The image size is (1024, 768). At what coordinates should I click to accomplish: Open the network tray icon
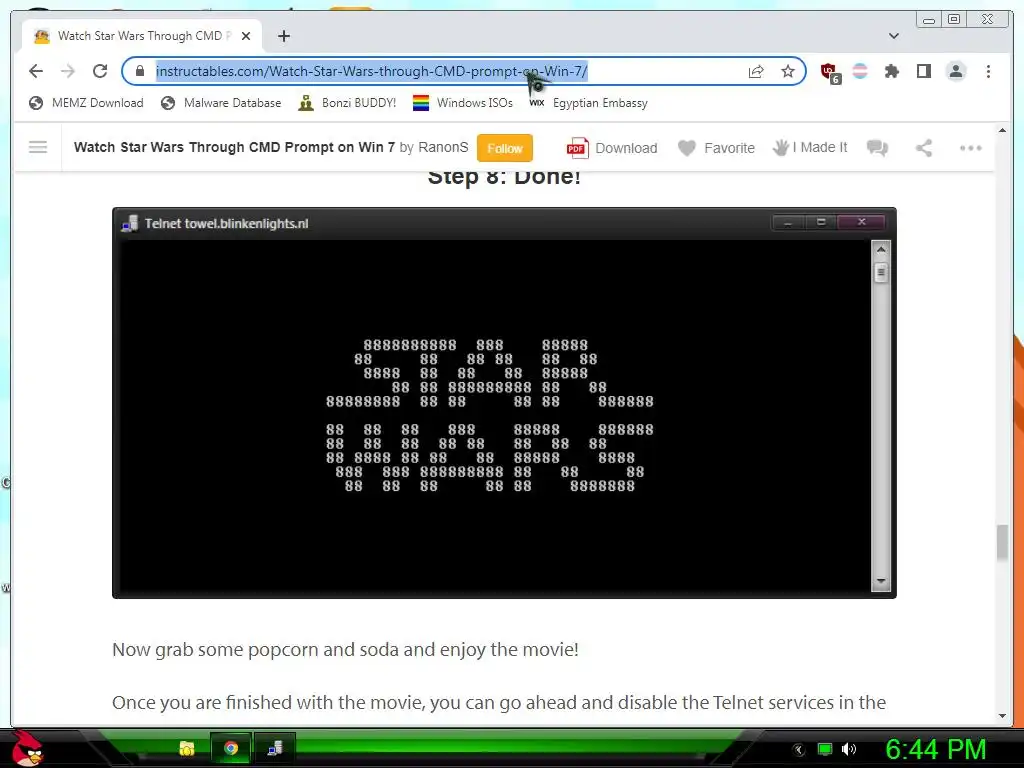tap(825, 749)
